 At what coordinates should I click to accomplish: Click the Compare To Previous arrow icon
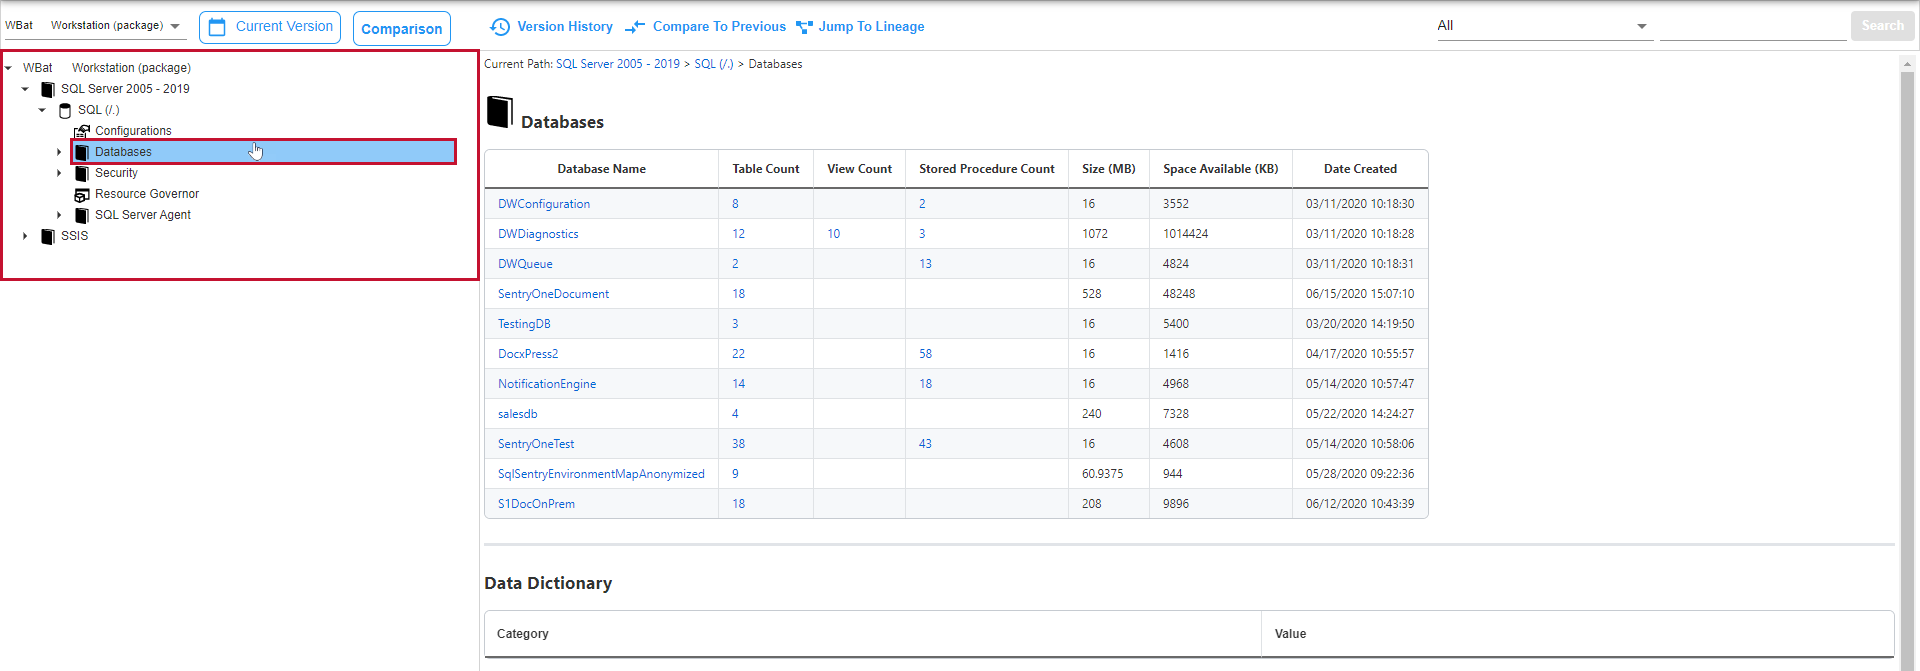(x=635, y=27)
